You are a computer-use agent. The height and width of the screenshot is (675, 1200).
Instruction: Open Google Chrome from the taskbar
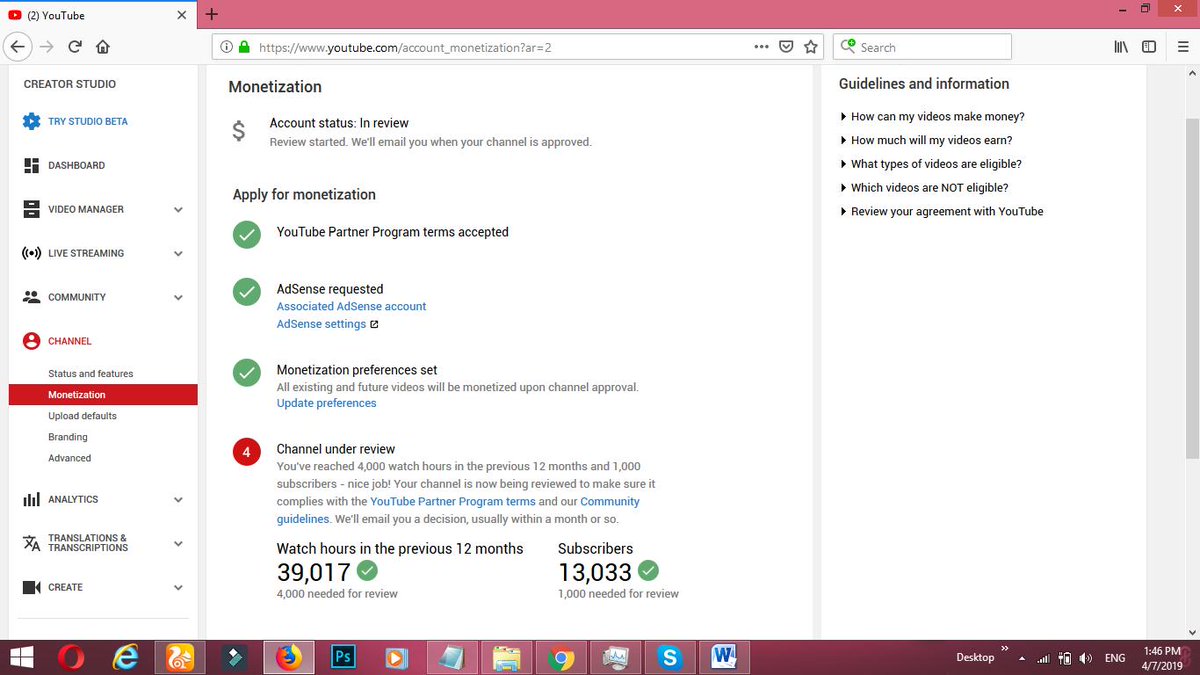coord(561,657)
